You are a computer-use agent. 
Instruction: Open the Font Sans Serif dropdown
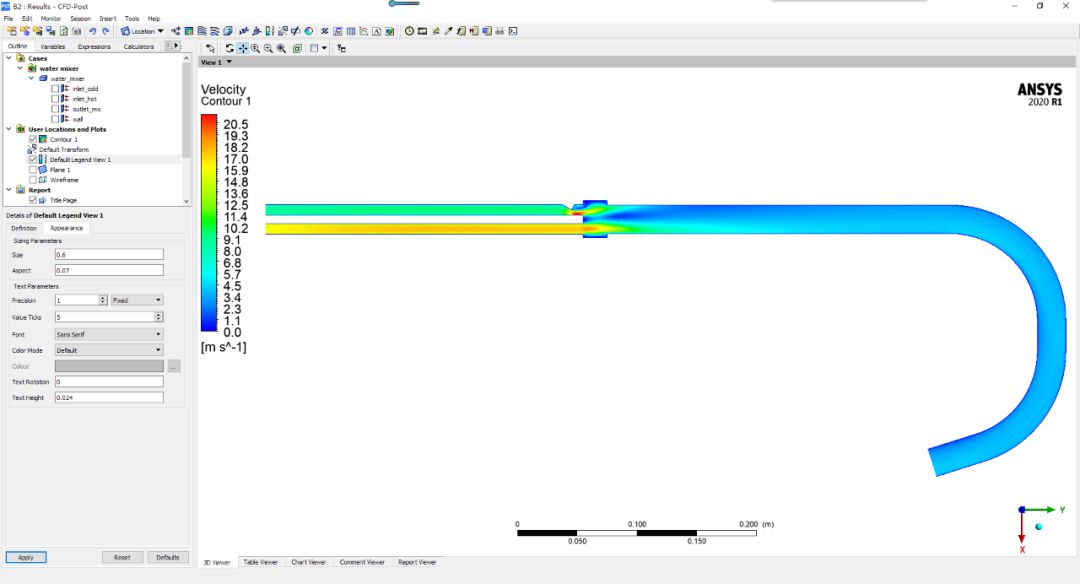point(109,334)
